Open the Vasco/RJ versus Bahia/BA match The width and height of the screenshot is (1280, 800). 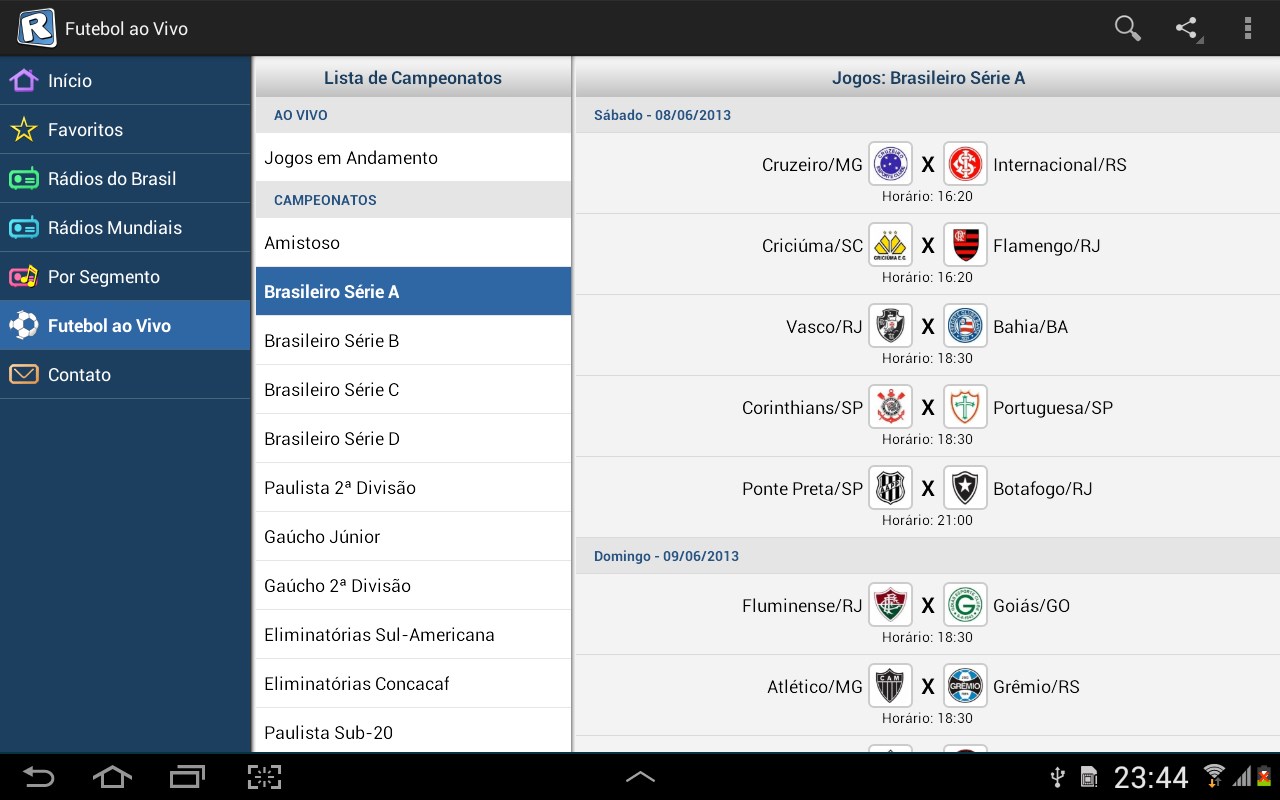tap(928, 335)
